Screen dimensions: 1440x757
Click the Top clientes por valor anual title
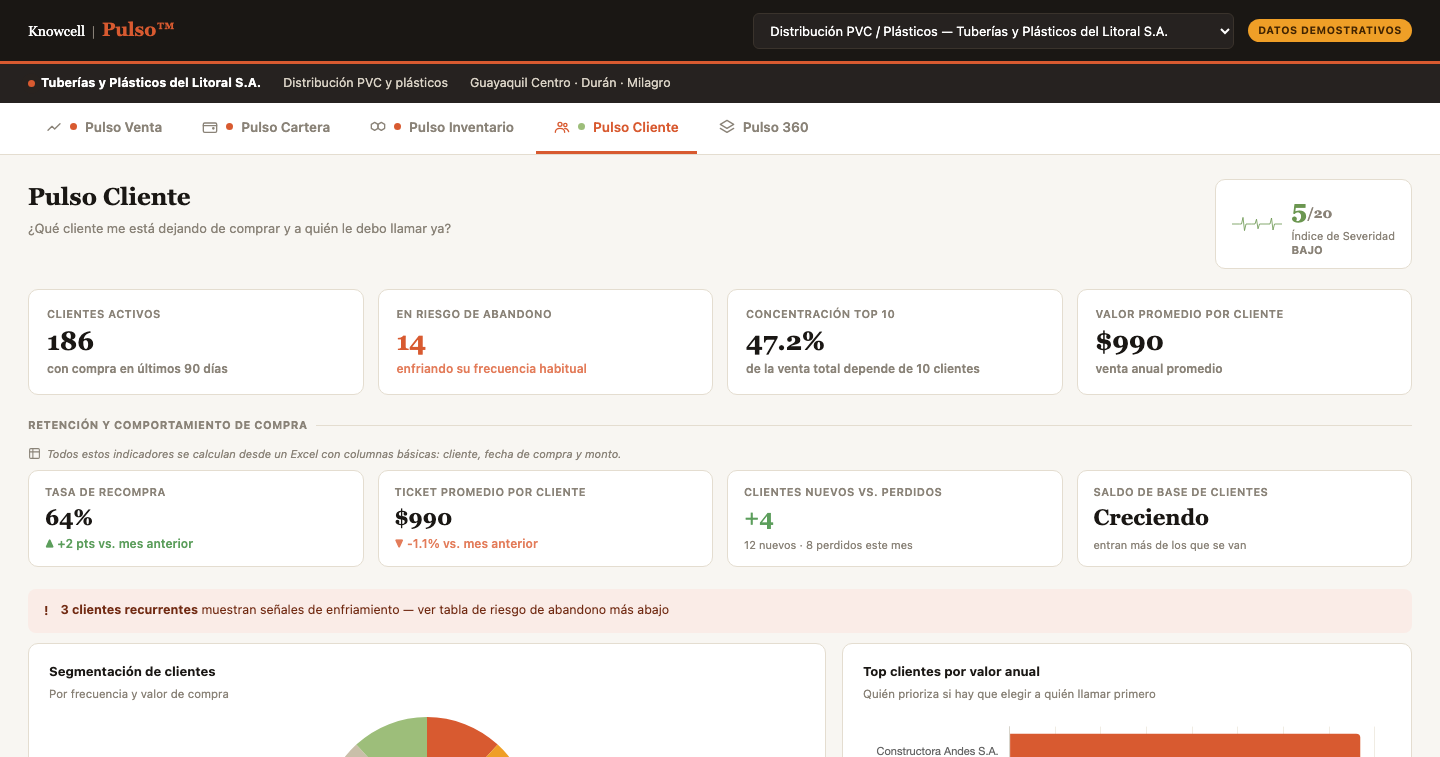(x=951, y=672)
